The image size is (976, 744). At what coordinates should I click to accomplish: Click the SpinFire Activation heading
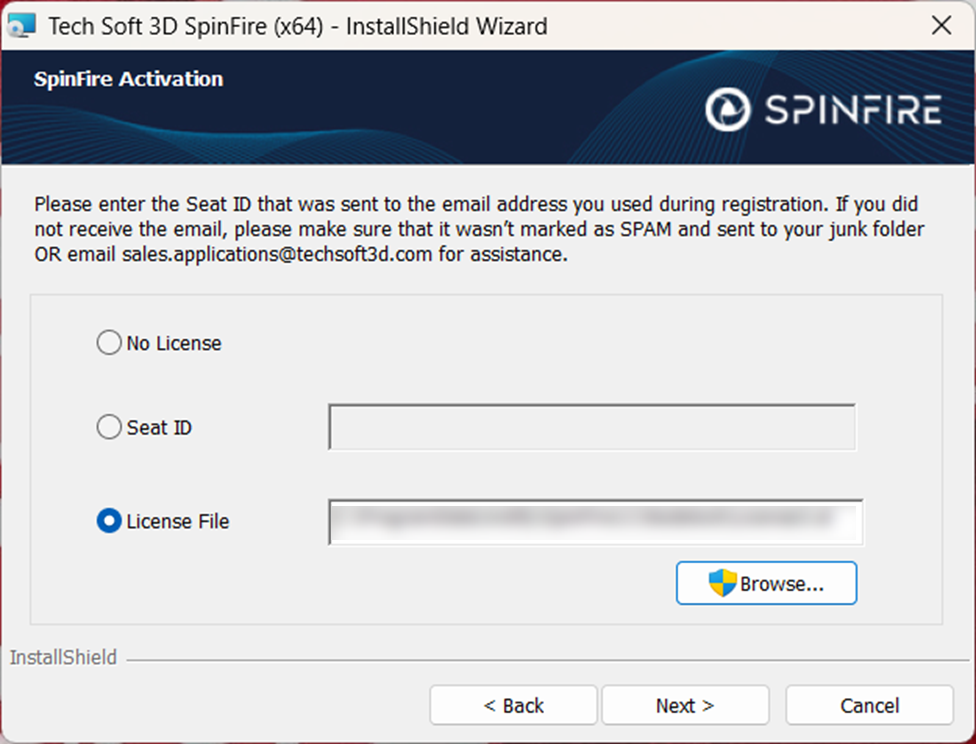(x=128, y=80)
